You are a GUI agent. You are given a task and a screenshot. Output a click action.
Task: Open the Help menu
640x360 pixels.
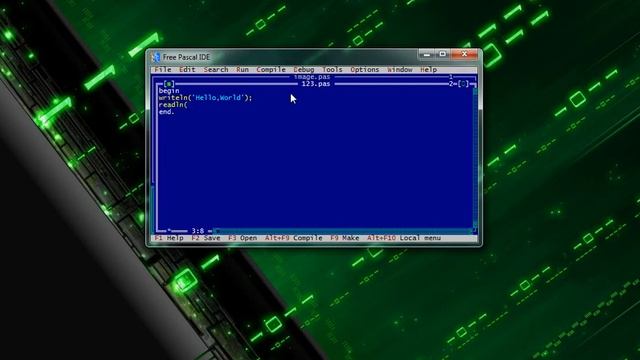[x=429, y=69]
